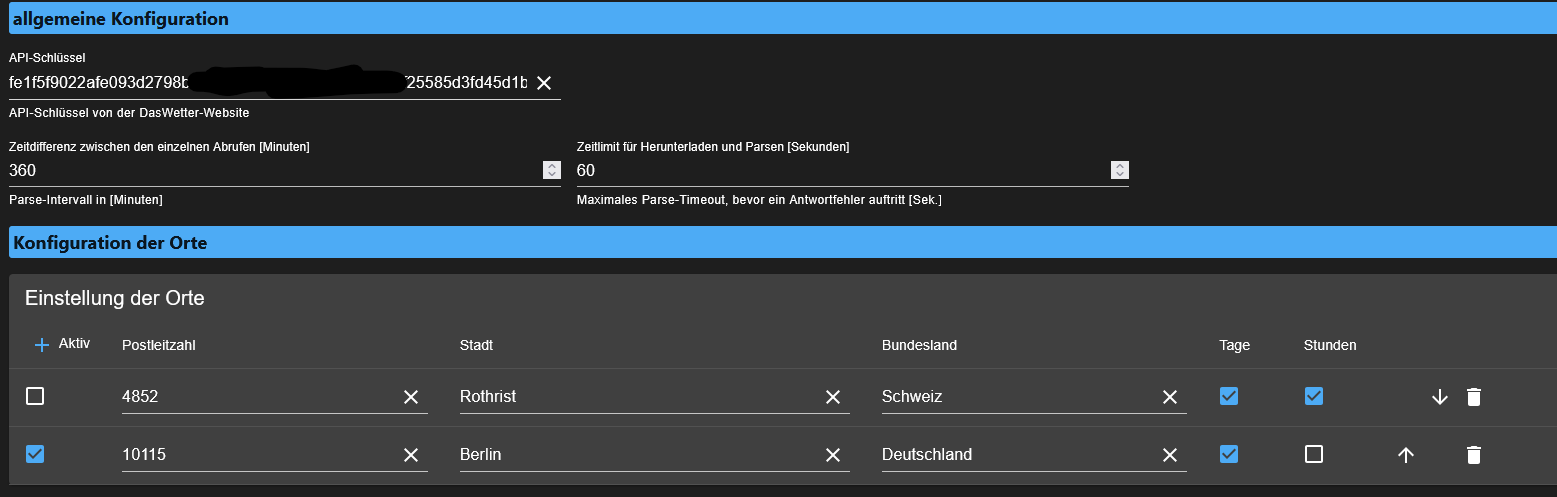The image size is (1557, 497).
Task: Delete the Berlin row
Action: click(1473, 455)
